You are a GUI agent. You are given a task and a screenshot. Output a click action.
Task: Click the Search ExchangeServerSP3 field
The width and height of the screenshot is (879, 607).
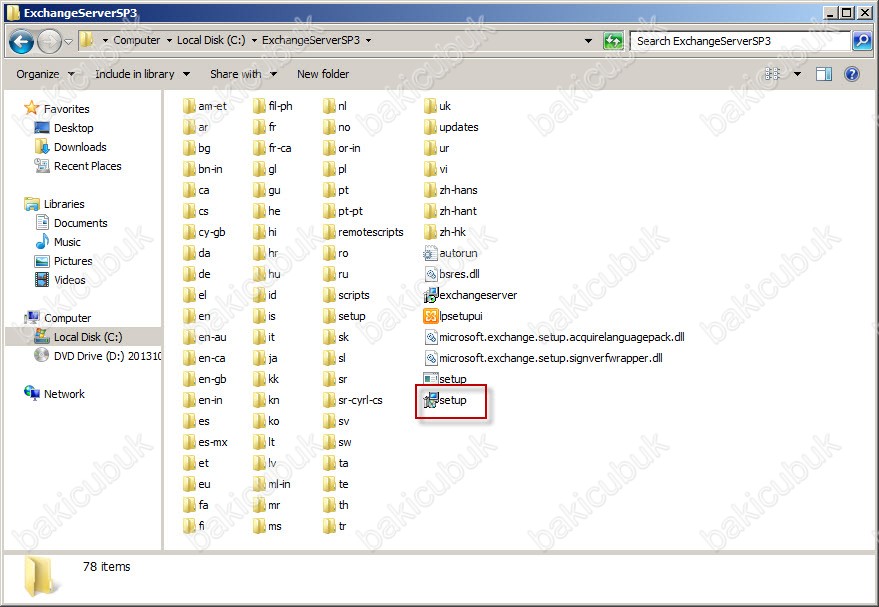740,41
